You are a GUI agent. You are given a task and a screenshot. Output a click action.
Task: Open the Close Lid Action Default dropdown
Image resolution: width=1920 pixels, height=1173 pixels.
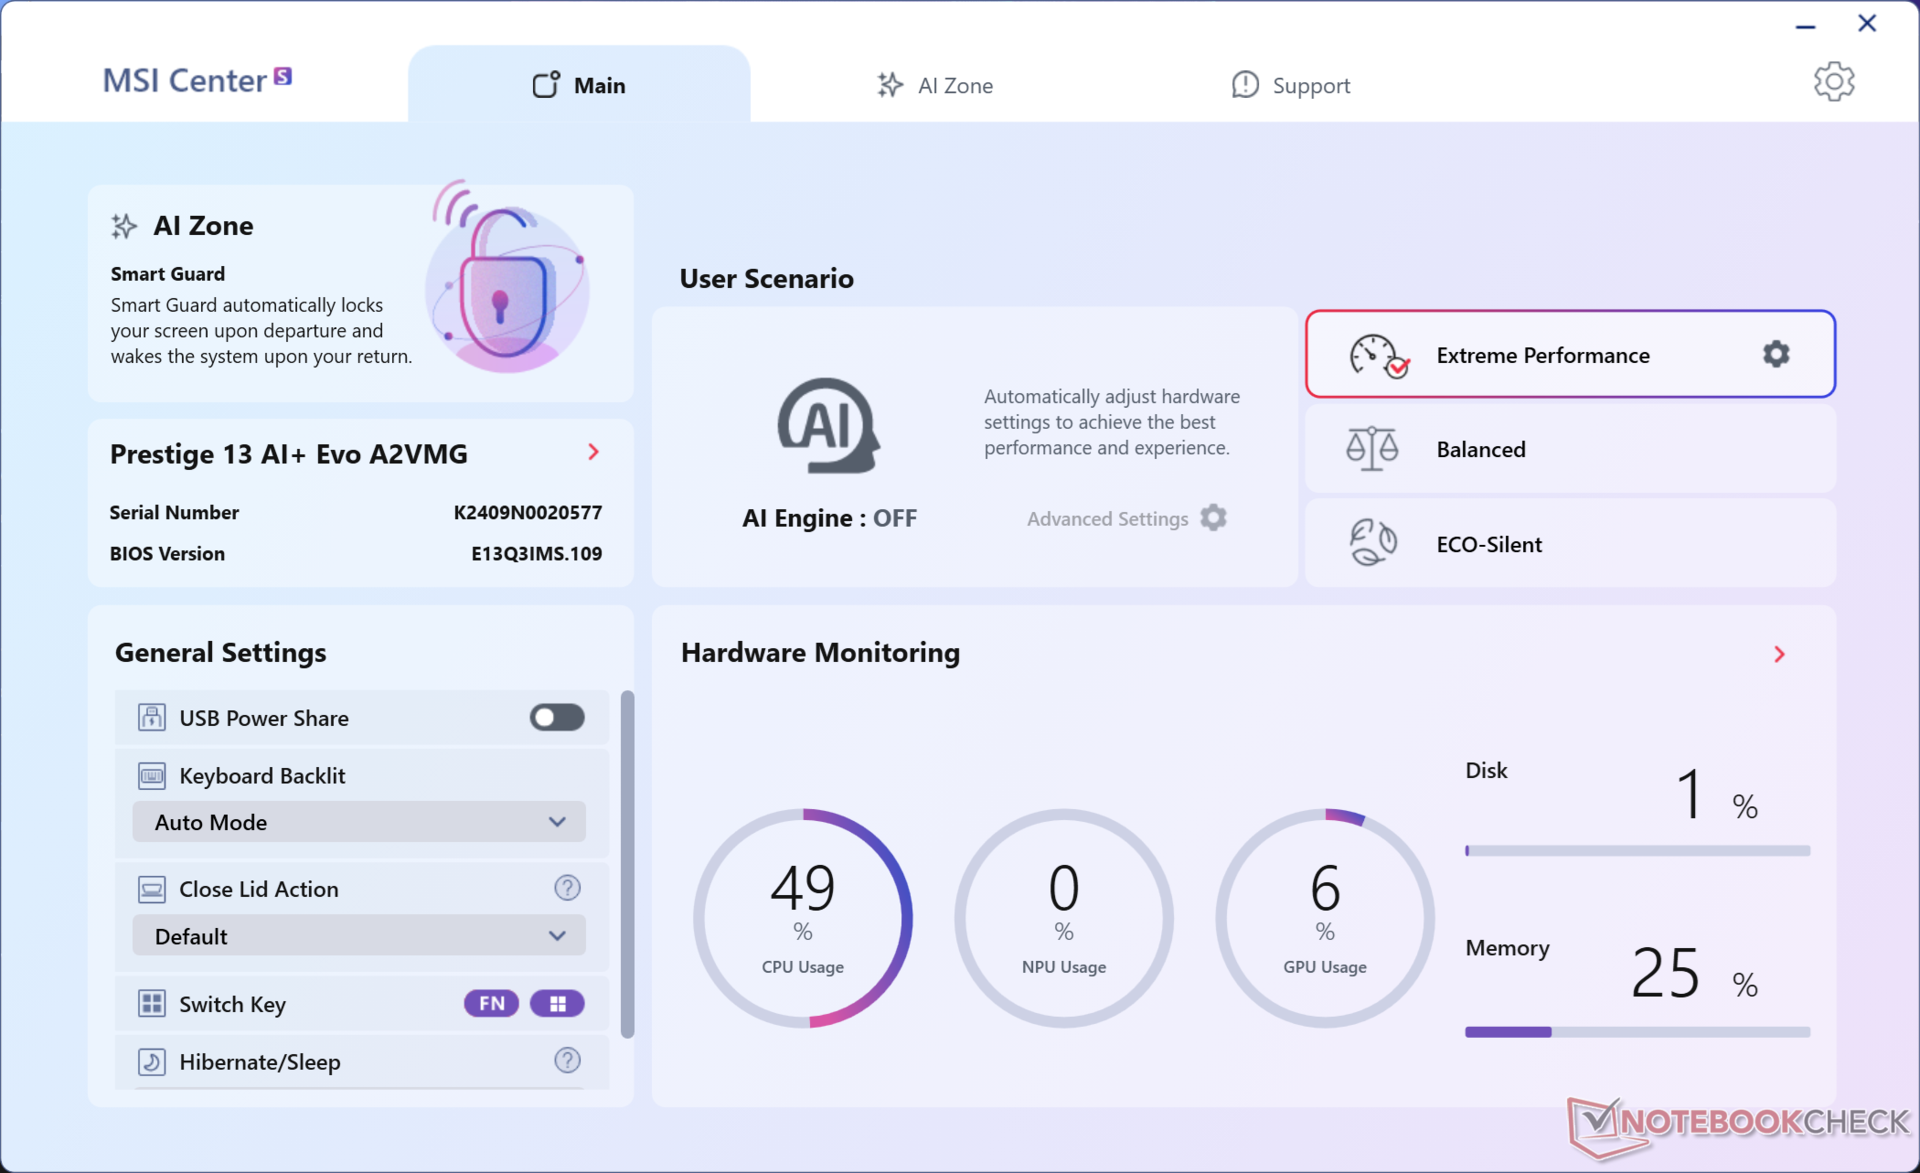point(359,936)
